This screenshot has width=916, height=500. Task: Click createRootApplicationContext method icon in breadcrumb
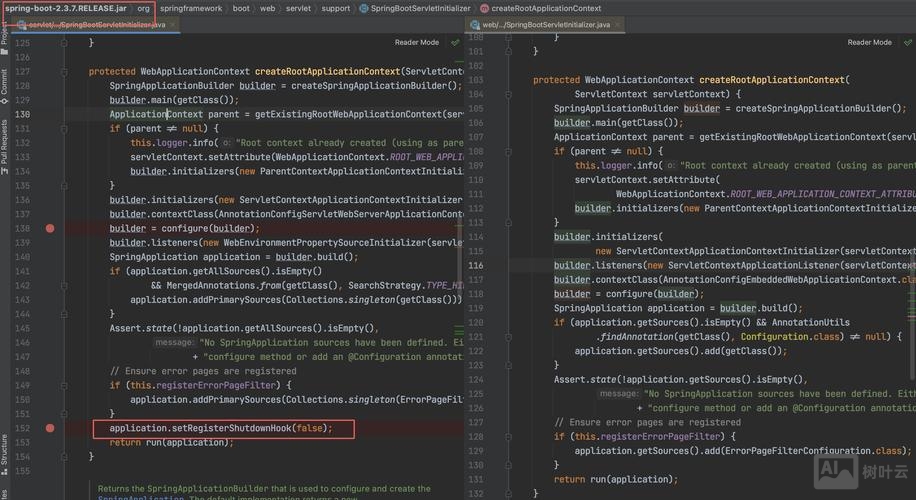point(483,8)
